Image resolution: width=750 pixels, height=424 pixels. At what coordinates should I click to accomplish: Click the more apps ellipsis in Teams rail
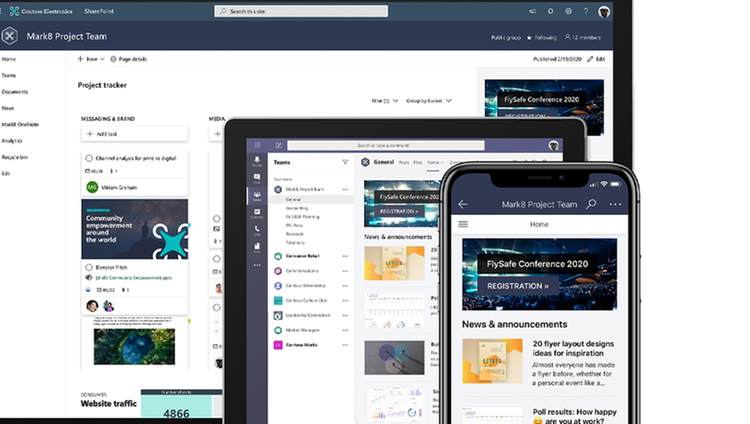click(x=257, y=265)
